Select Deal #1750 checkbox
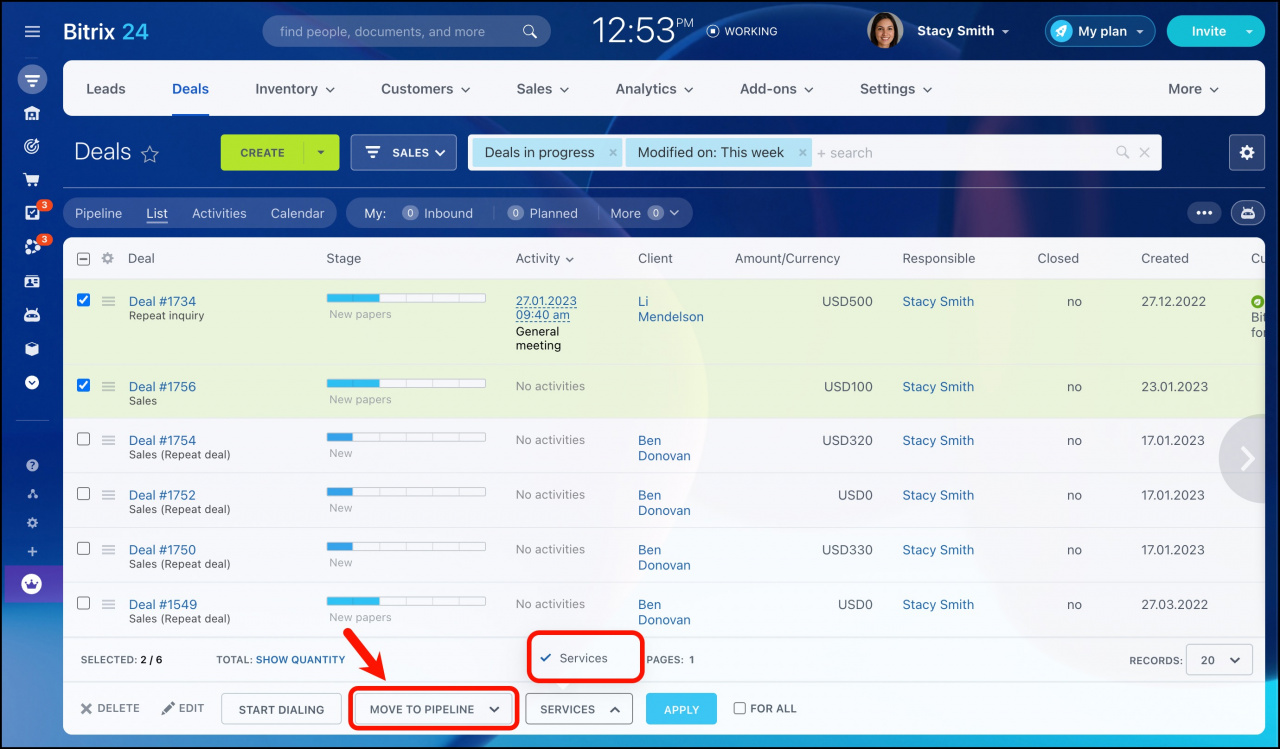 click(x=83, y=548)
